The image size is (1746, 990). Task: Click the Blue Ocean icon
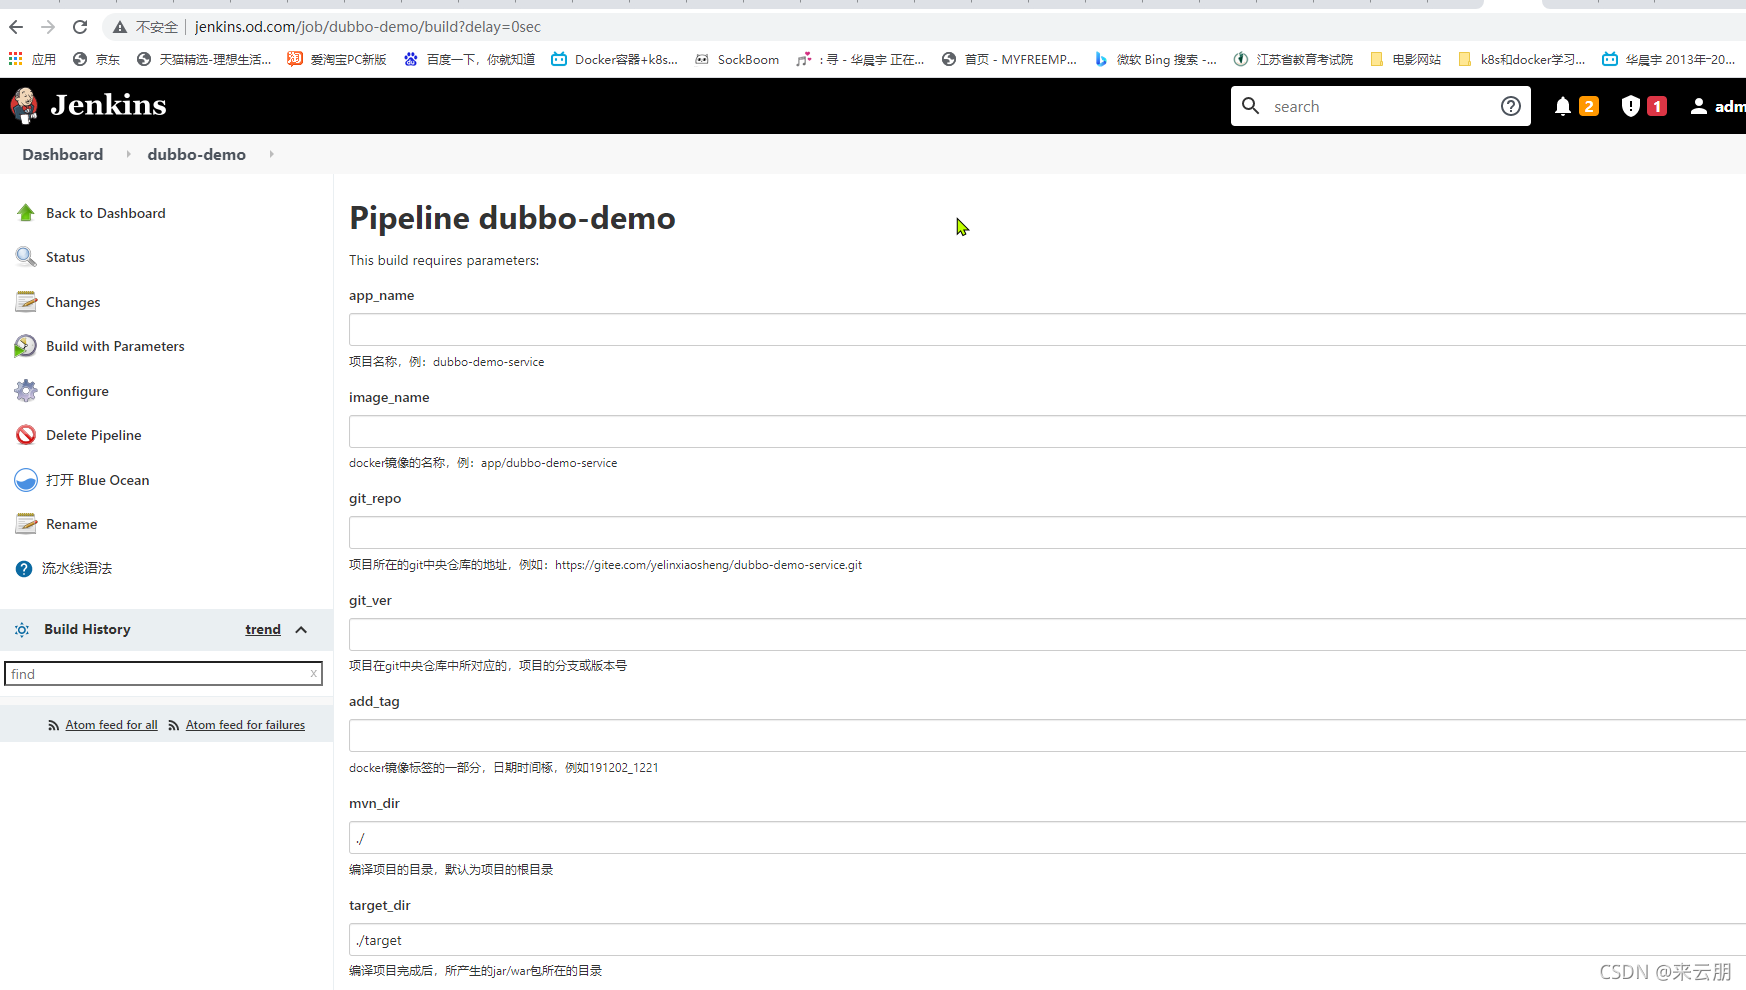click(26, 480)
